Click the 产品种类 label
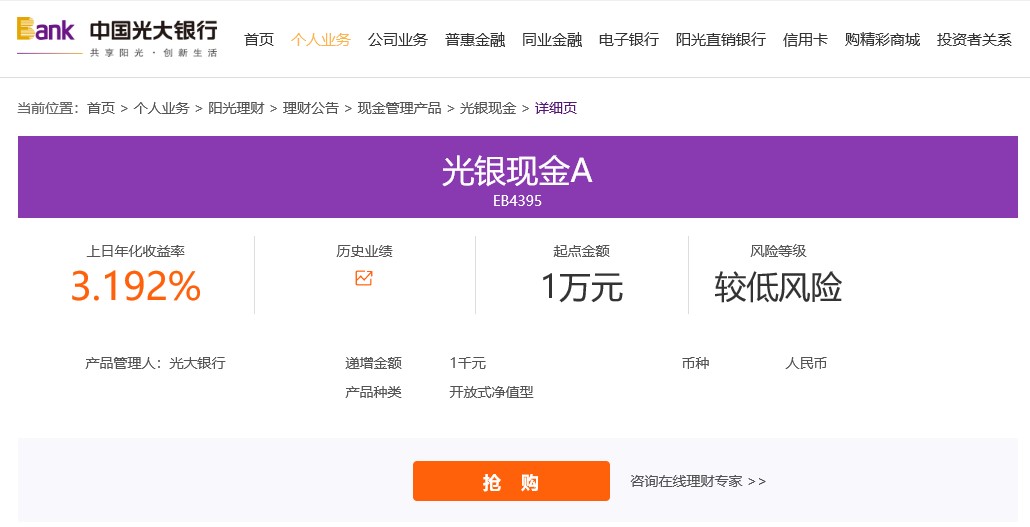Image resolution: width=1030 pixels, height=527 pixels. [x=373, y=392]
